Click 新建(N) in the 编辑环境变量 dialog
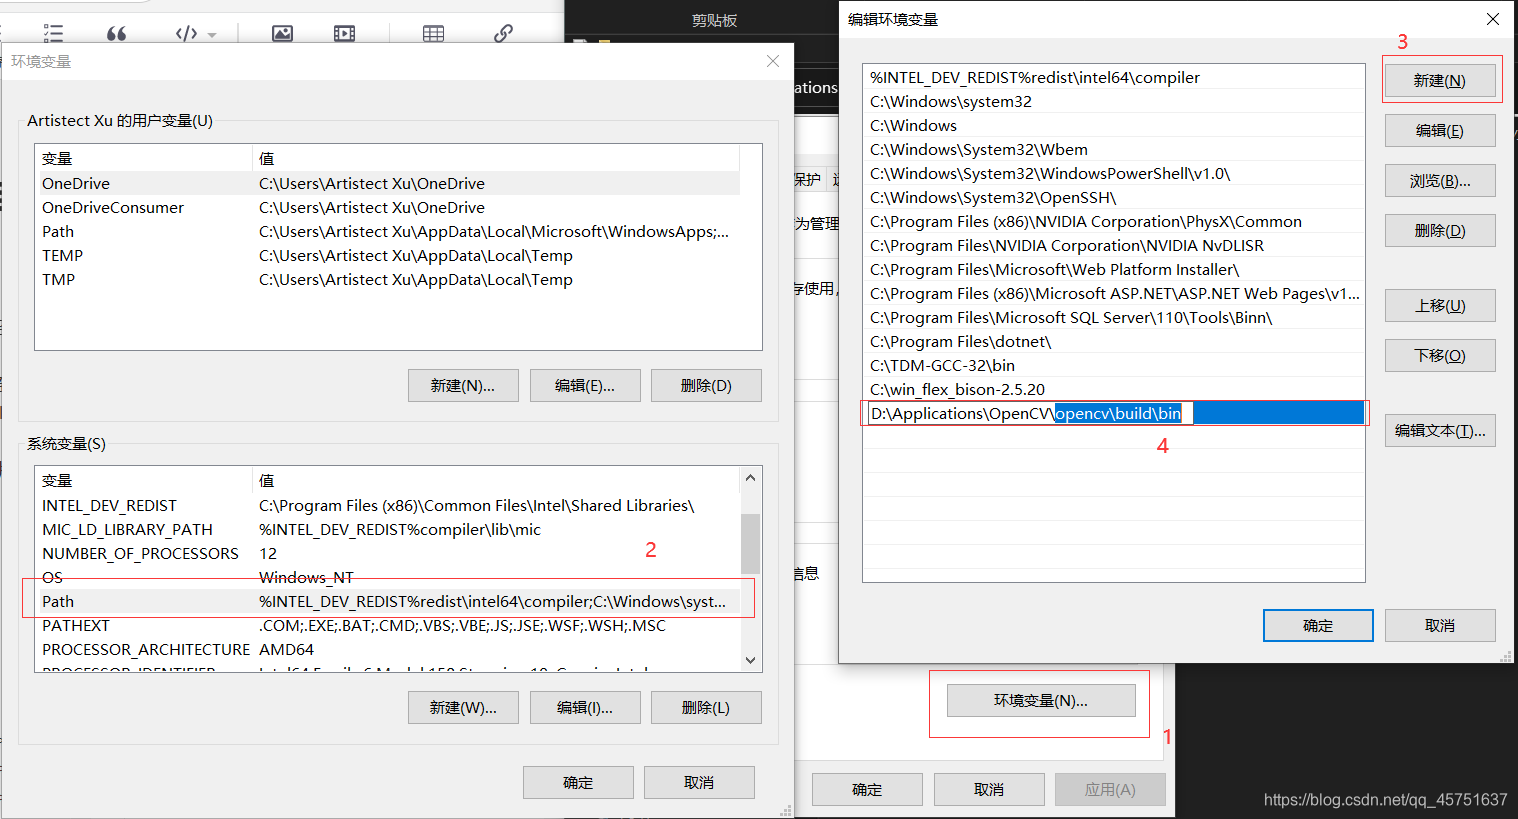1518x819 pixels. click(x=1441, y=79)
